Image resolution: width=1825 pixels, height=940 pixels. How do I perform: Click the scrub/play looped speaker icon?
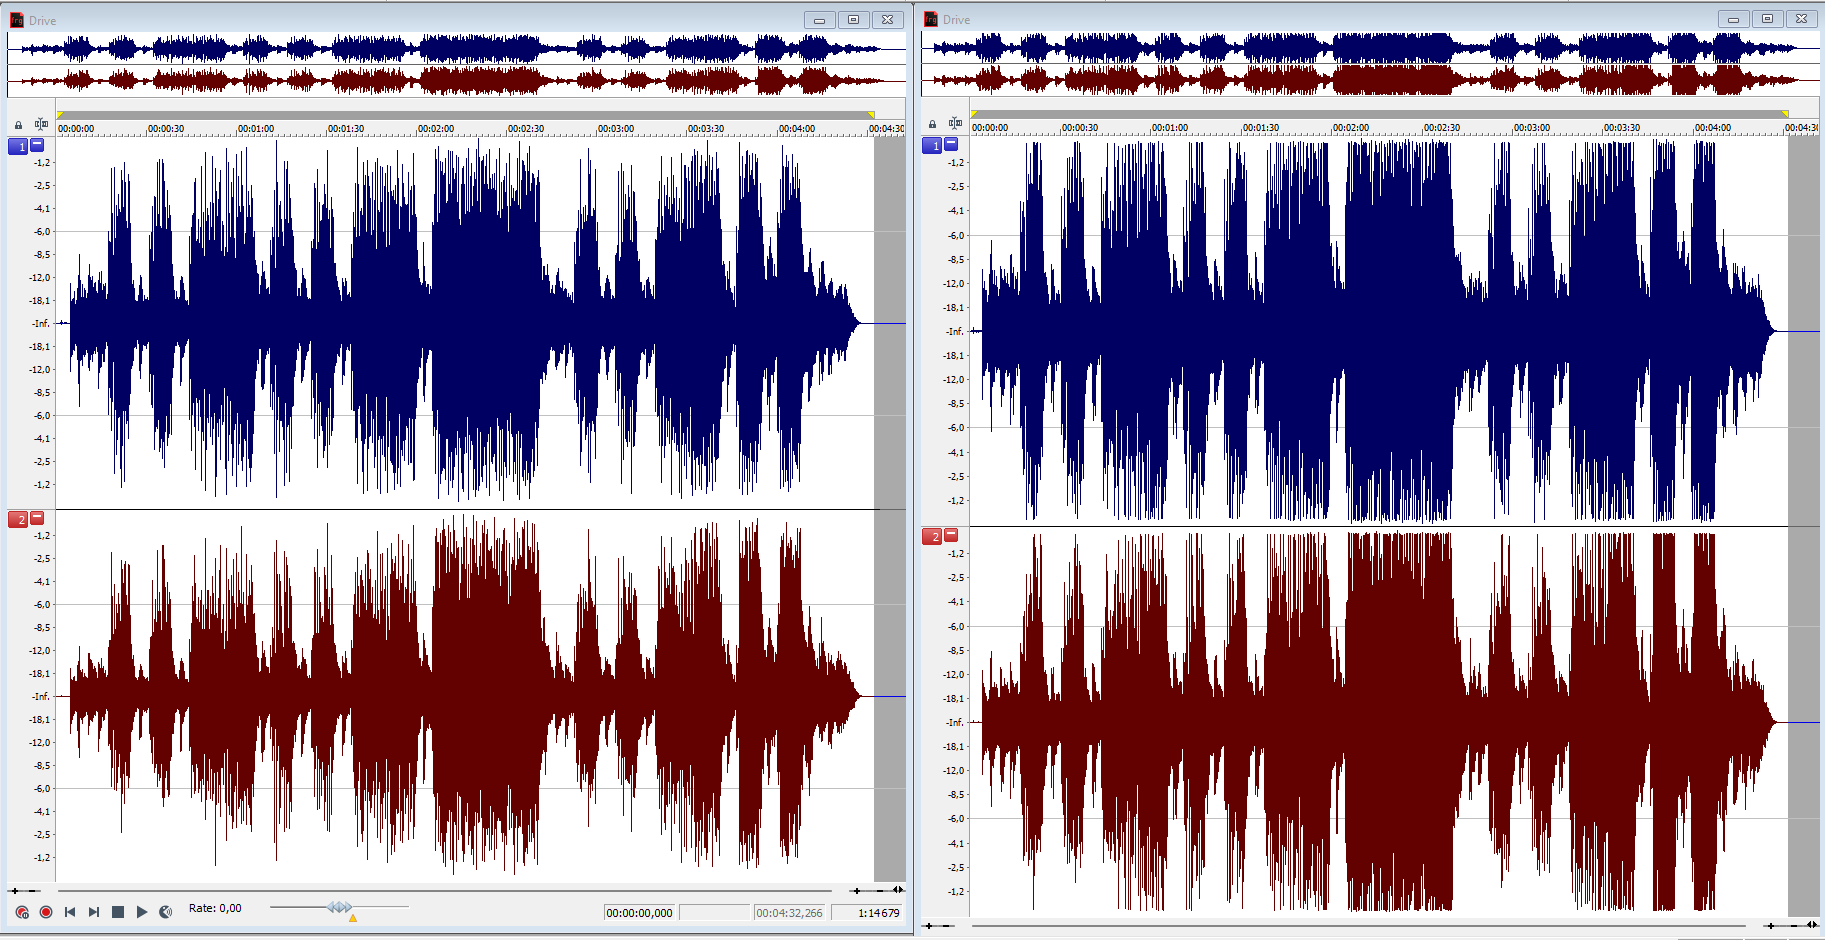click(x=166, y=912)
